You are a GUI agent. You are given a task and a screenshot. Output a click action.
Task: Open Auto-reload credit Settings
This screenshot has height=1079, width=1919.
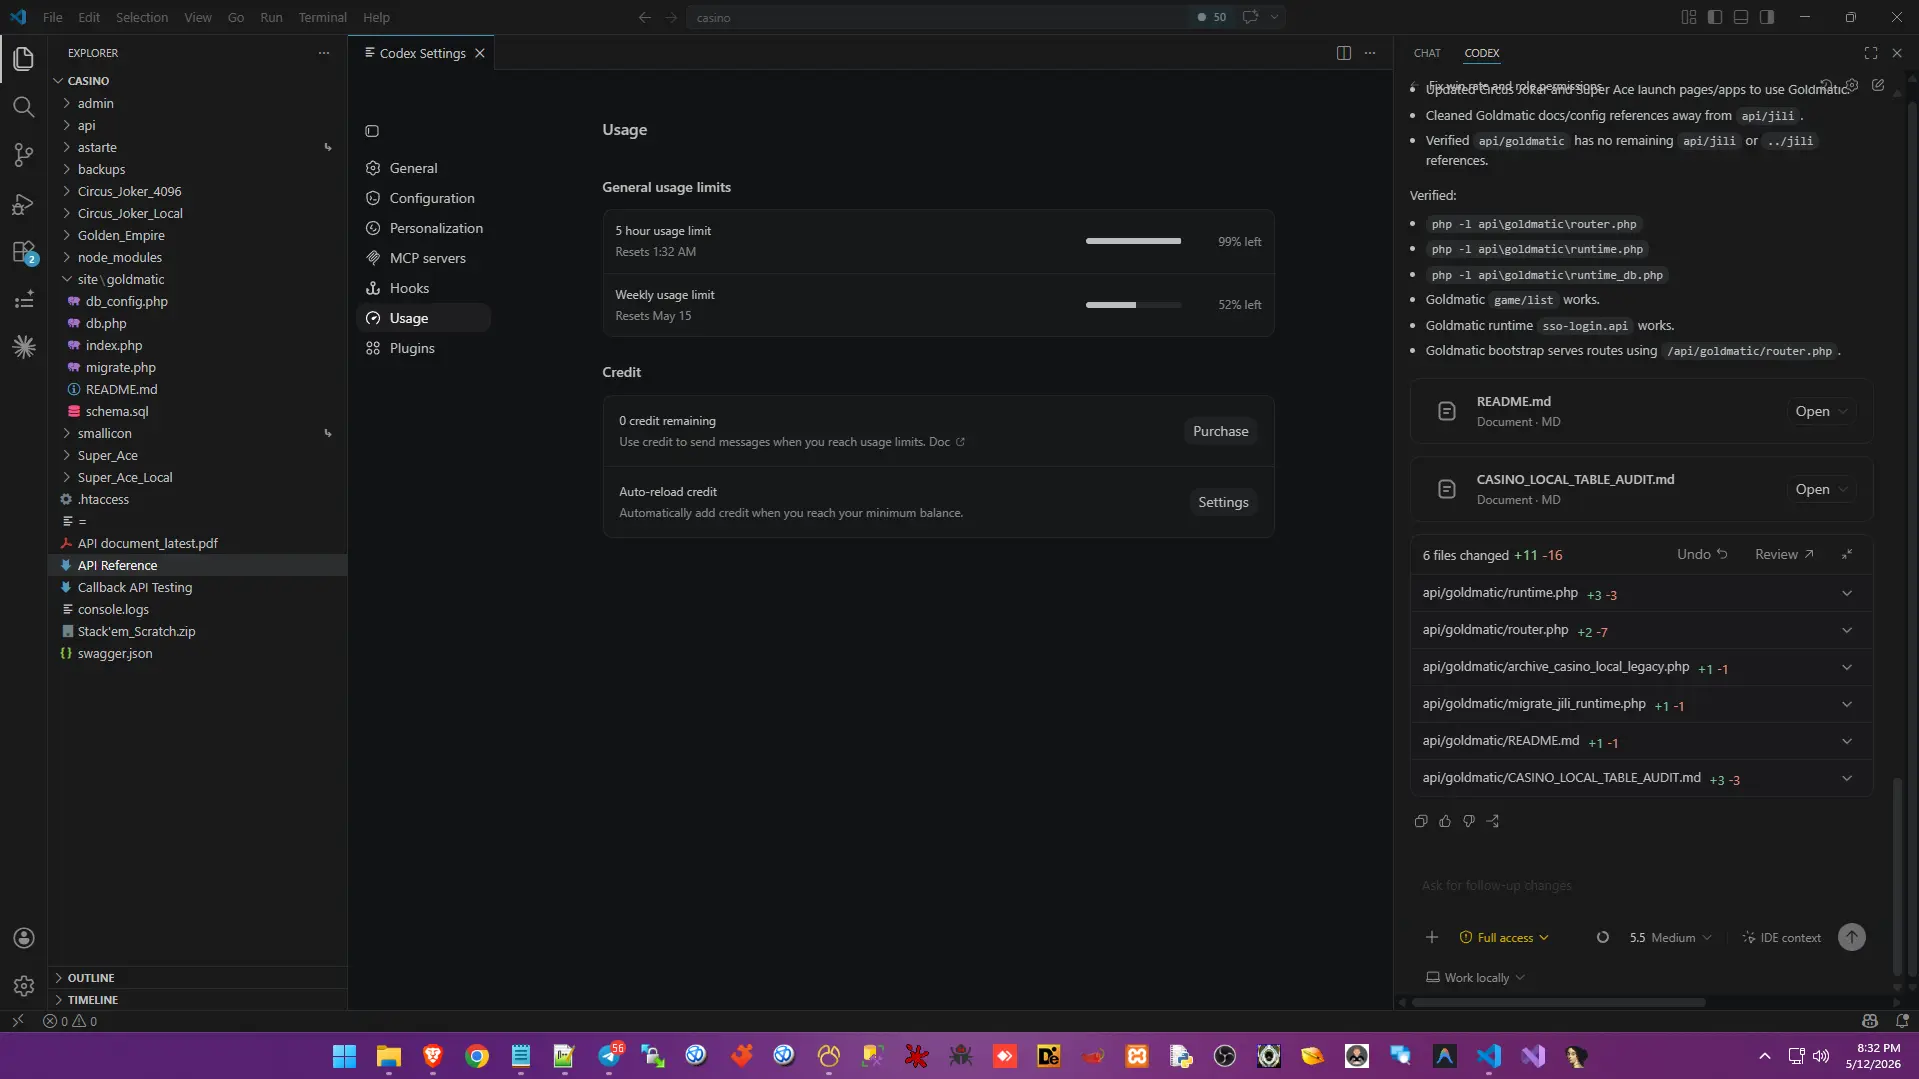[x=1223, y=502]
